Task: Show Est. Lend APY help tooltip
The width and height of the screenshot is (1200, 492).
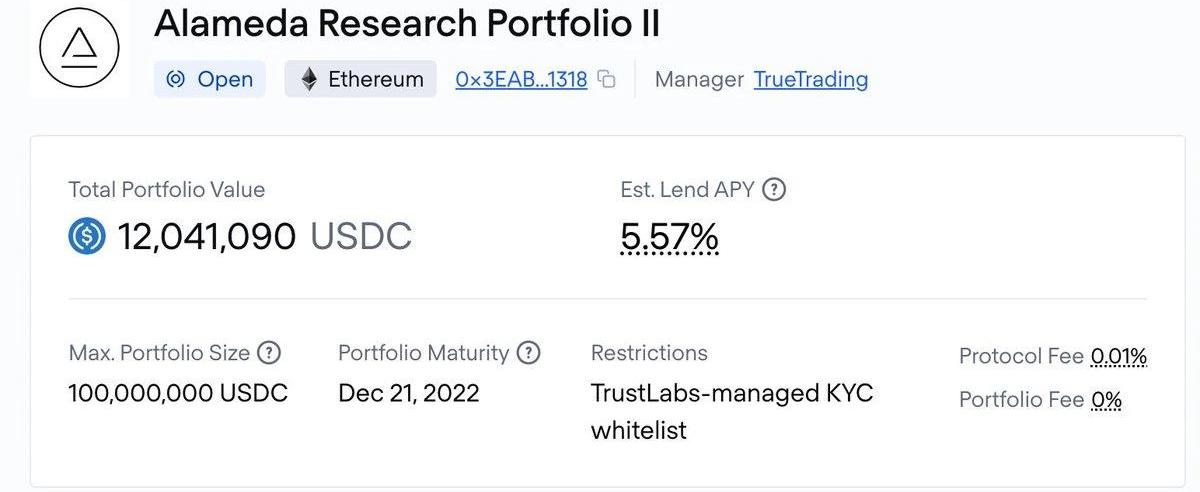Action: pos(774,189)
